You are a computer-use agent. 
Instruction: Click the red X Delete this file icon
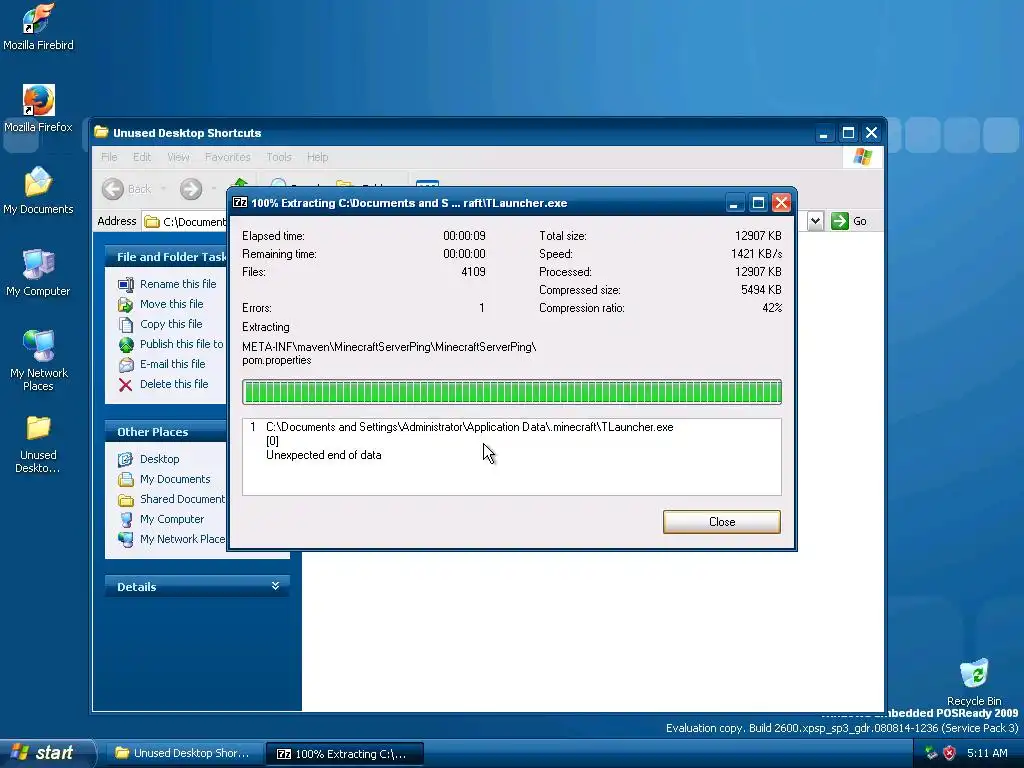click(125, 385)
